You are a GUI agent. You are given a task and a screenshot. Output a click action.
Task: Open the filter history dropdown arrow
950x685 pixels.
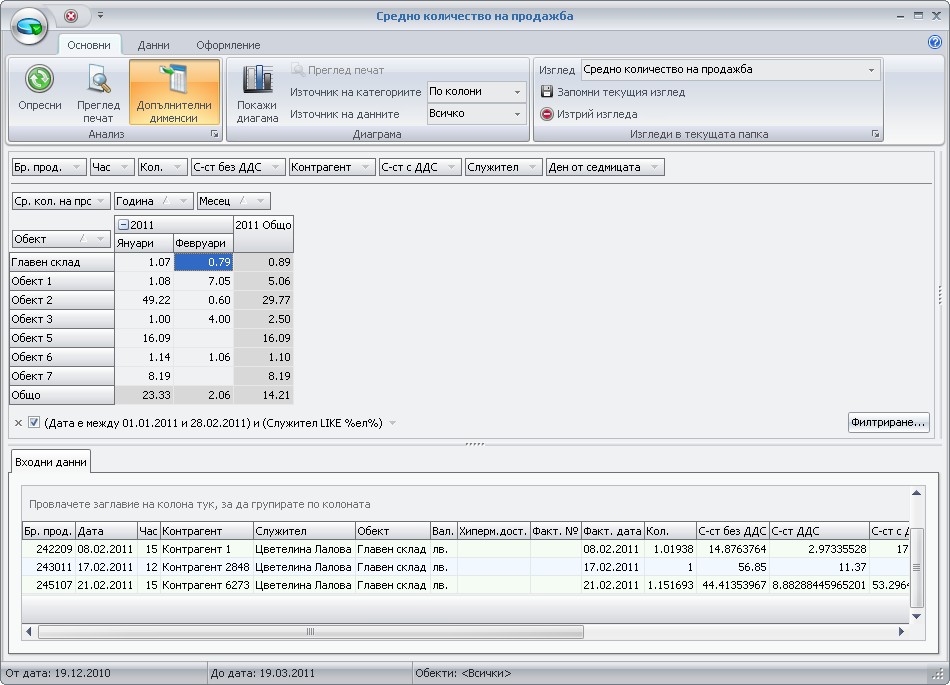pyautogui.click(x=393, y=423)
